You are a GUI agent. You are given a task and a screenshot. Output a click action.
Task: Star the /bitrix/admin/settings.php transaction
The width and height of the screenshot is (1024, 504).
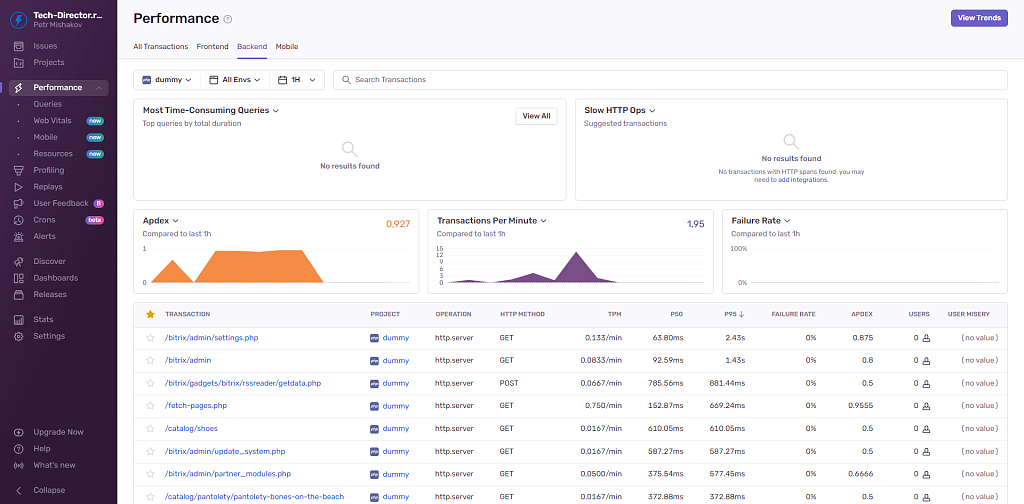tap(150, 338)
